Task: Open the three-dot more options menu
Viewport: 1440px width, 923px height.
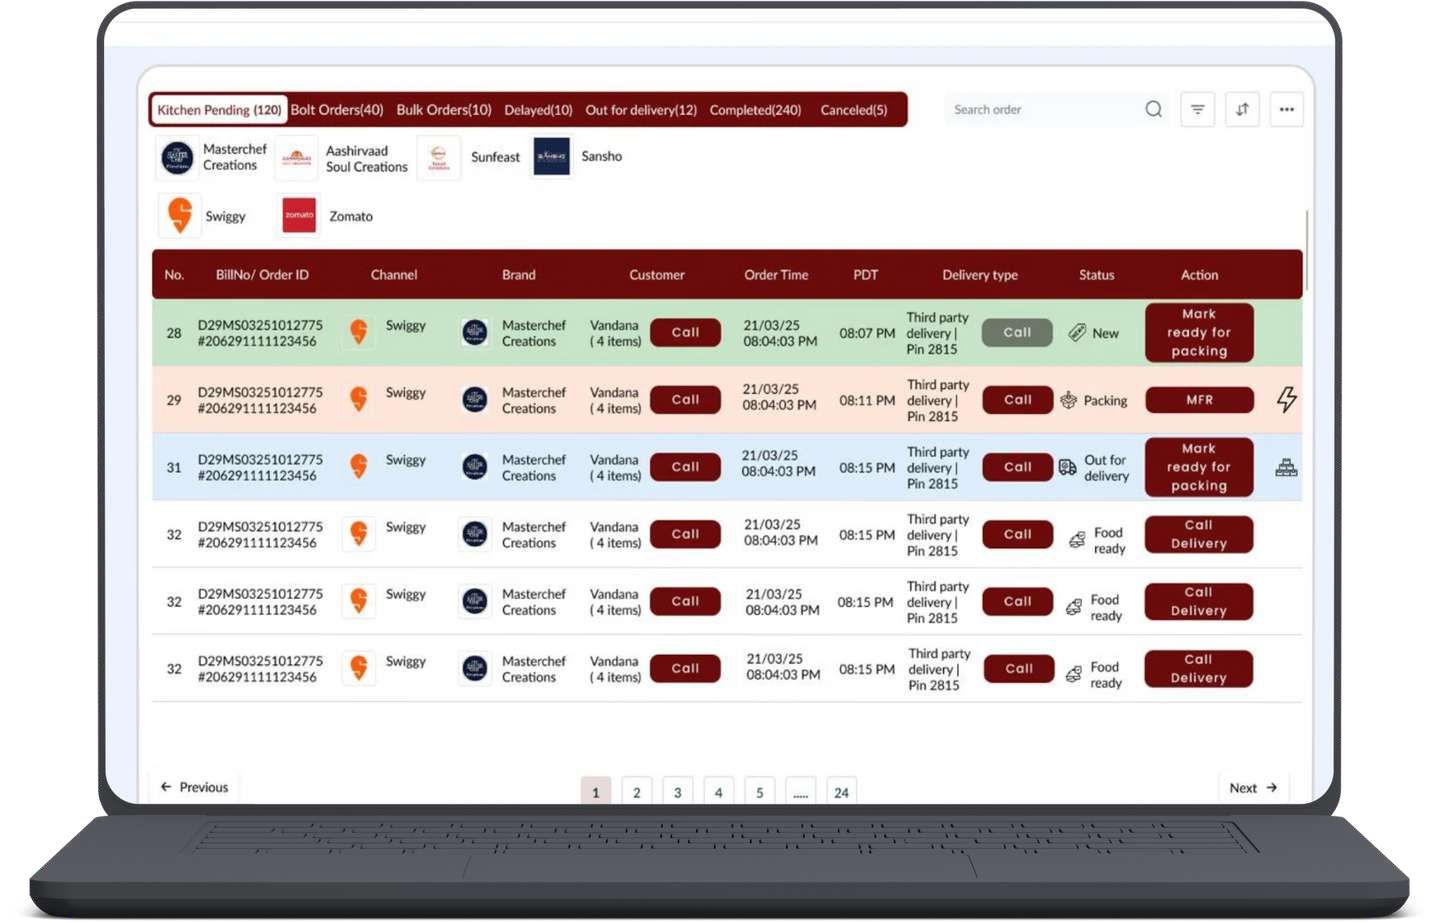Action: (1287, 109)
